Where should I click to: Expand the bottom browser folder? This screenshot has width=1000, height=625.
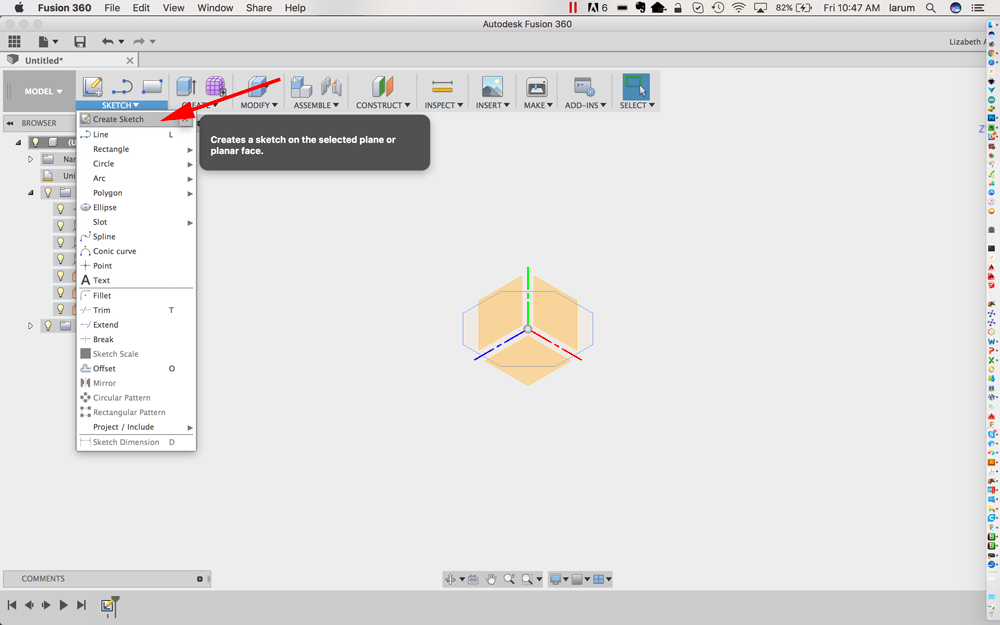[30, 325]
